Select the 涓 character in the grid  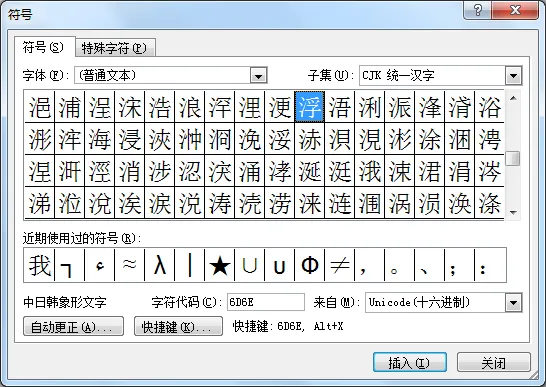[x=459, y=171]
